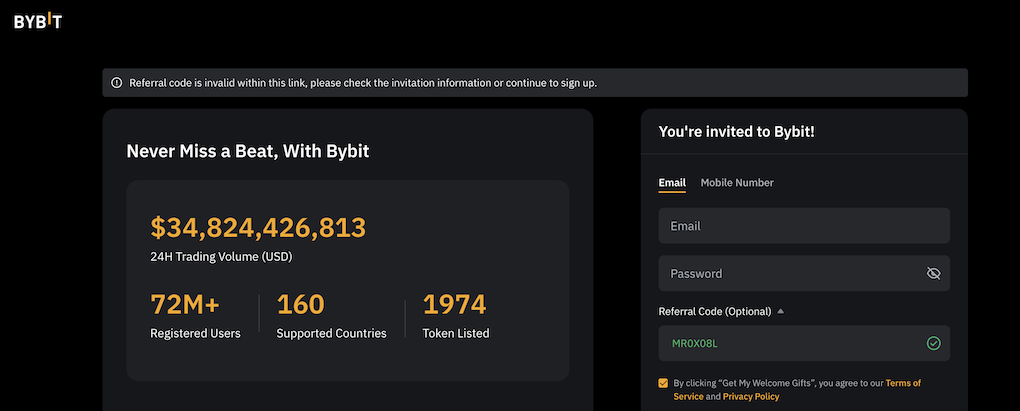Focus the Password input field

[x=804, y=273]
